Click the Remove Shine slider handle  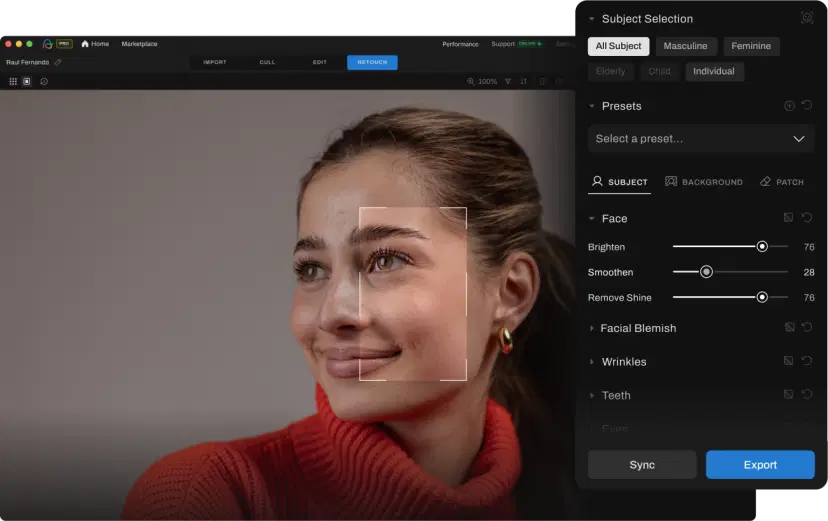762,297
